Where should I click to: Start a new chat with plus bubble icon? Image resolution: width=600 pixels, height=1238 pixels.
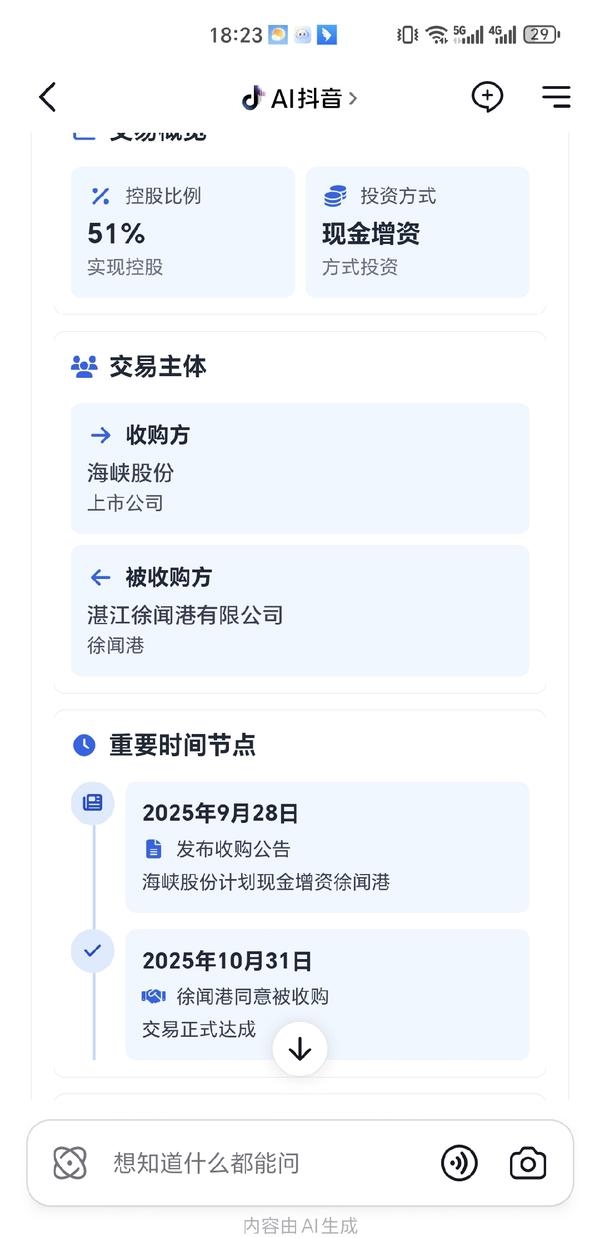(487, 97)
